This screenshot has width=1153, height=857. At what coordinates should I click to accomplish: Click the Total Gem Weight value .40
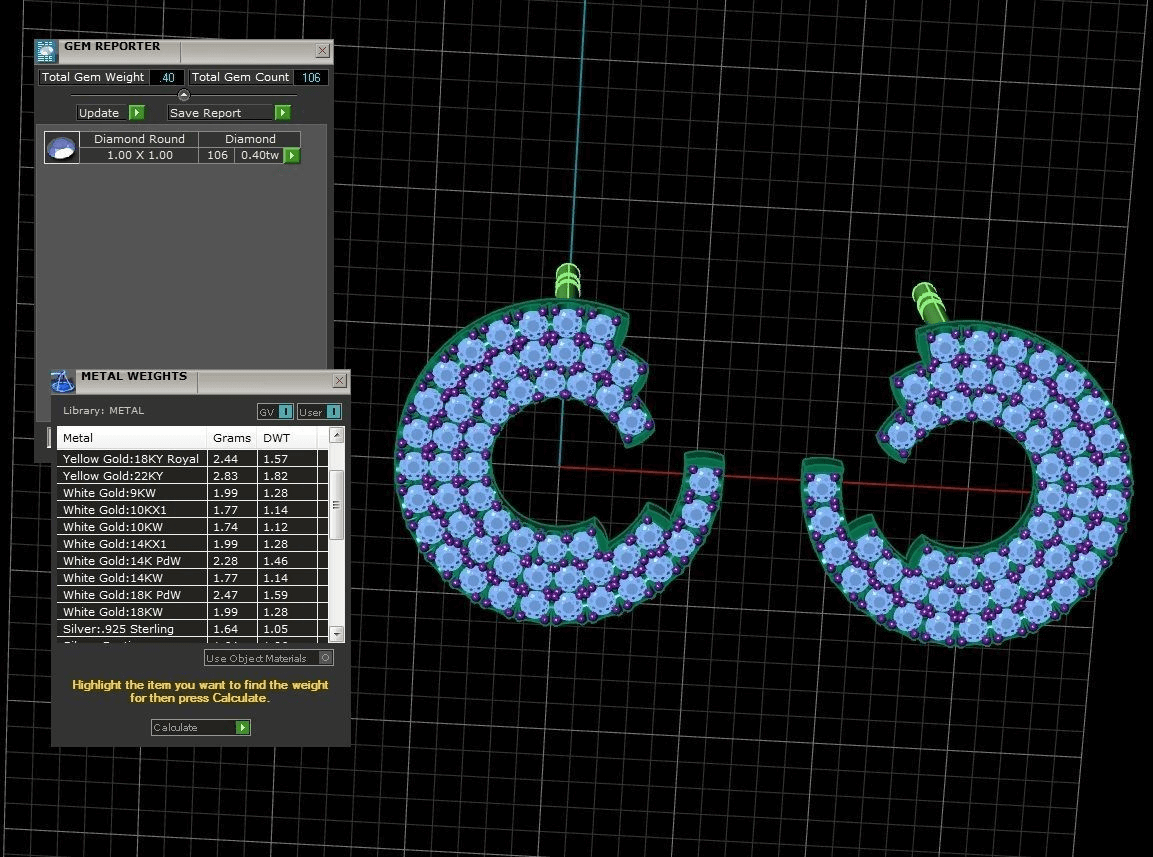(167, 77)
